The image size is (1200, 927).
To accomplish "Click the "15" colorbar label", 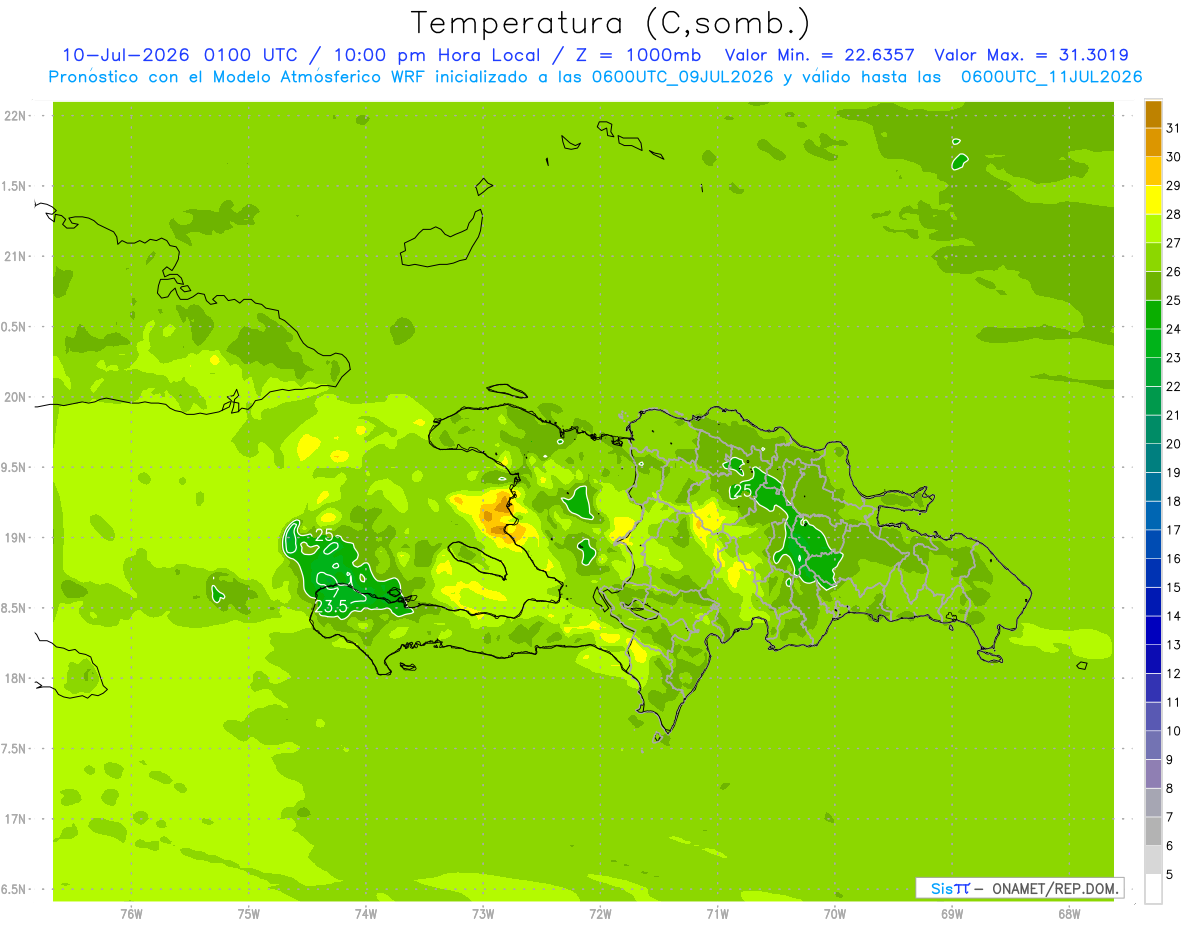I will coord(1173,587).
